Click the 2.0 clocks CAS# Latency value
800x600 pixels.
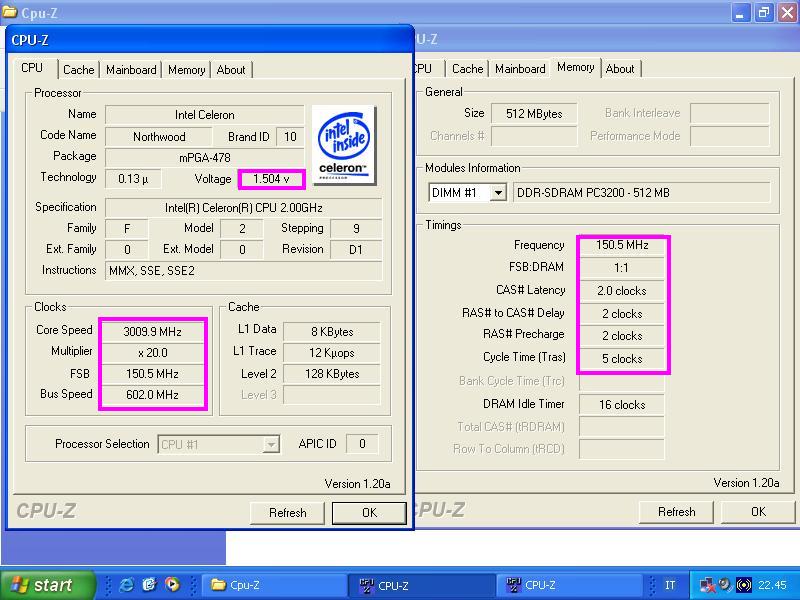click(x=622, y=291)
